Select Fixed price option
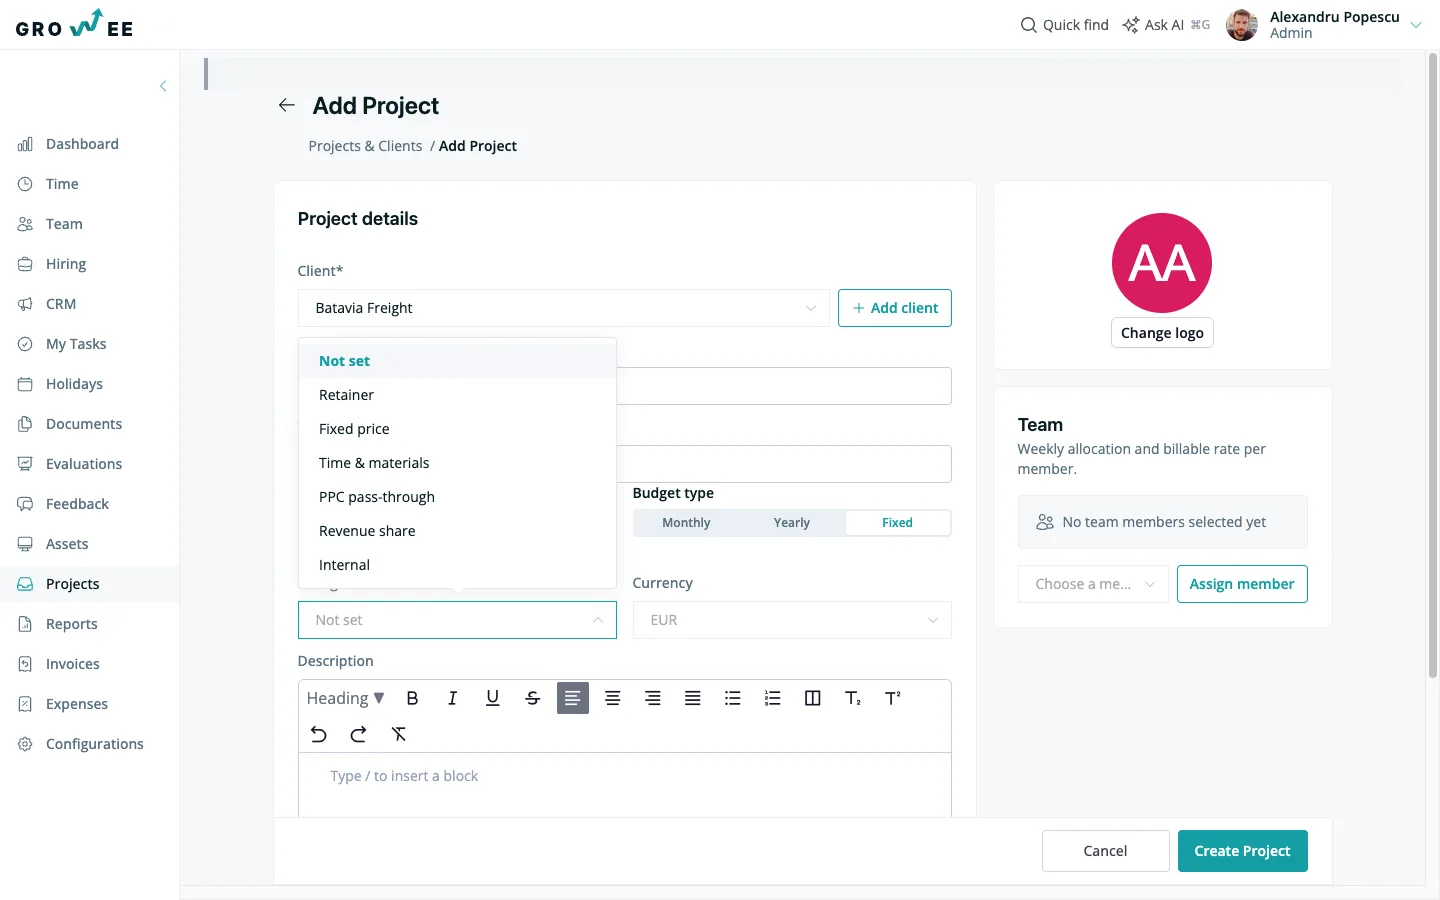The height and width of the screenshot is (900, 1440). pos(457,429)
